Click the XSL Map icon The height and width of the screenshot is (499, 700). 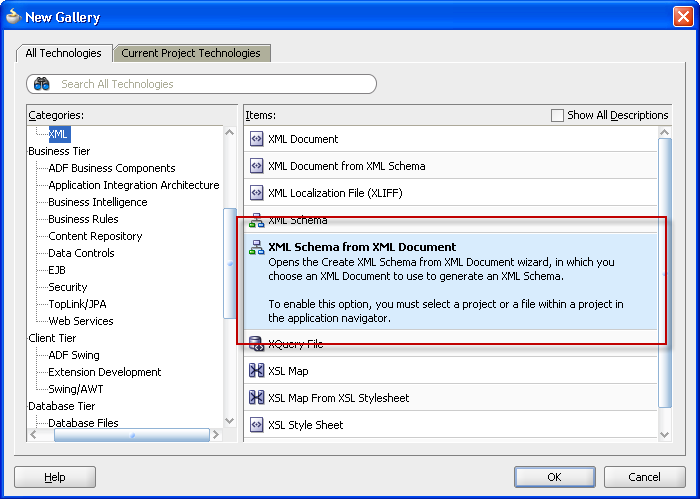click(256, 371)
